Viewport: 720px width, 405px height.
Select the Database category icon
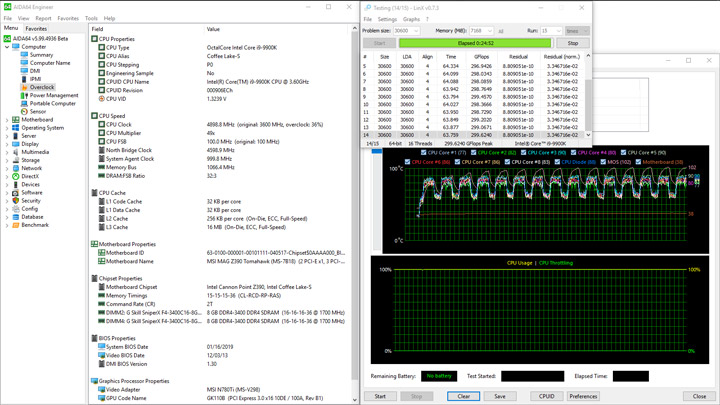[16, 217]
